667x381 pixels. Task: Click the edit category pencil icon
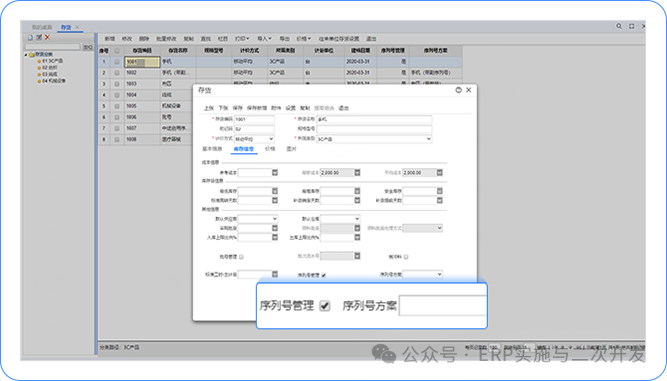[x=39, y=37]
